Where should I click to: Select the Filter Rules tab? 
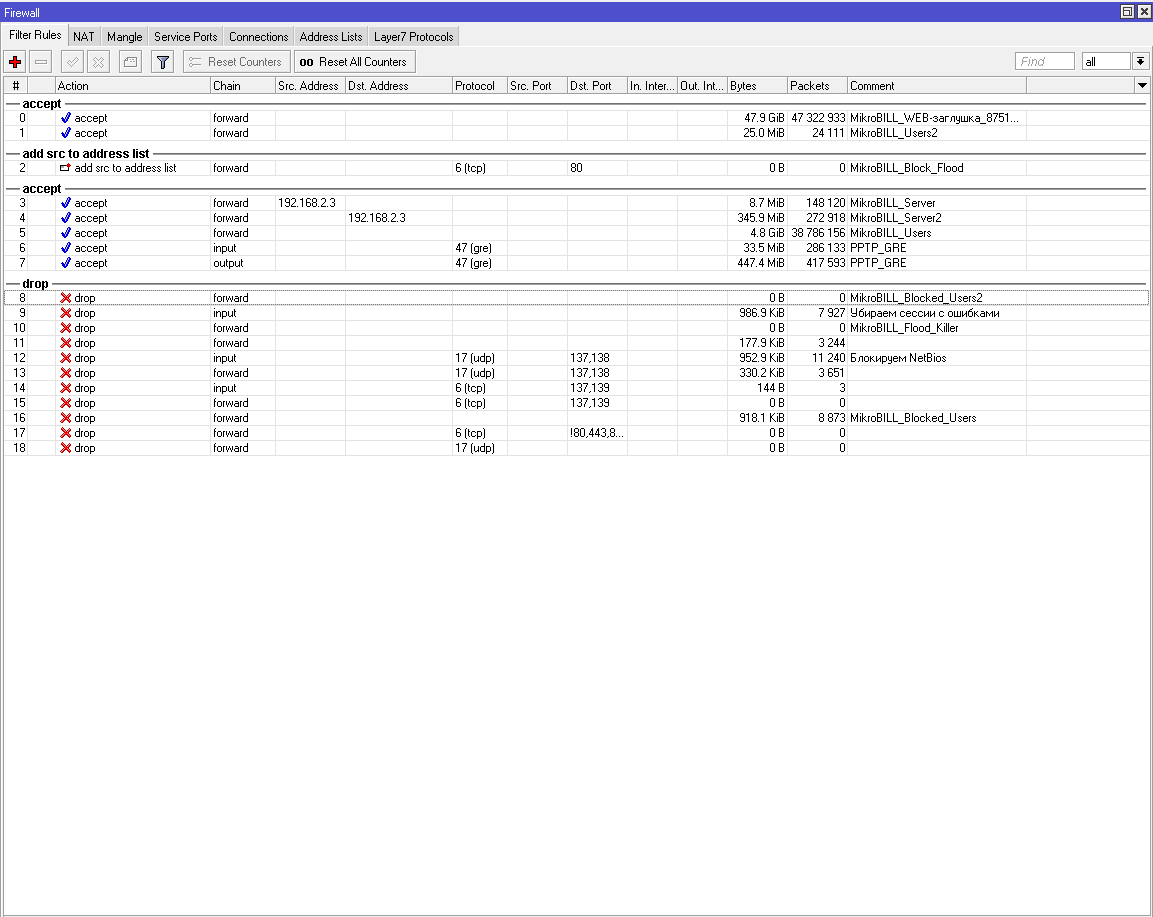pos(35,35)
